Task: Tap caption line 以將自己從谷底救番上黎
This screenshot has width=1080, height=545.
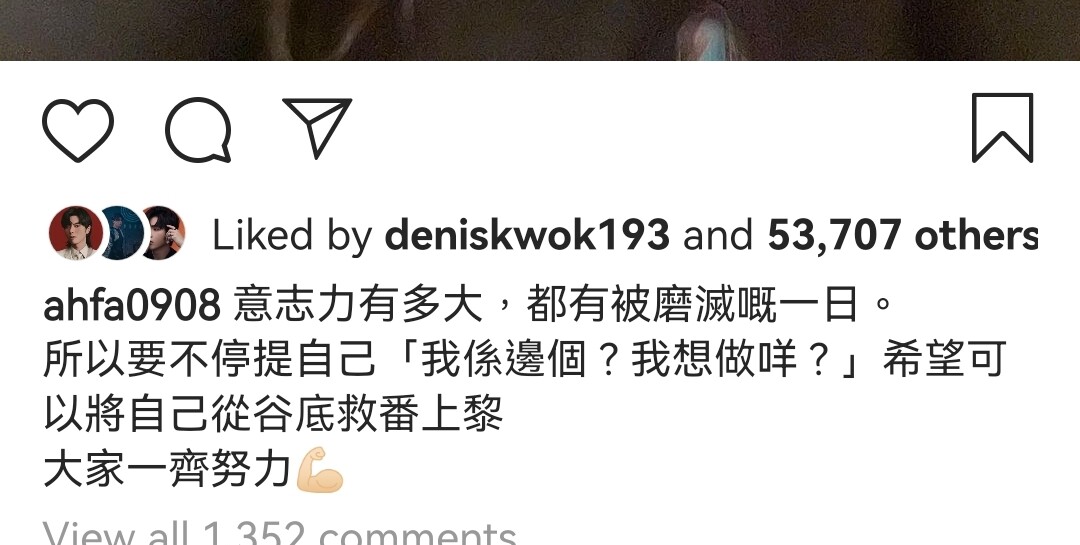Action: pos(273,415)
